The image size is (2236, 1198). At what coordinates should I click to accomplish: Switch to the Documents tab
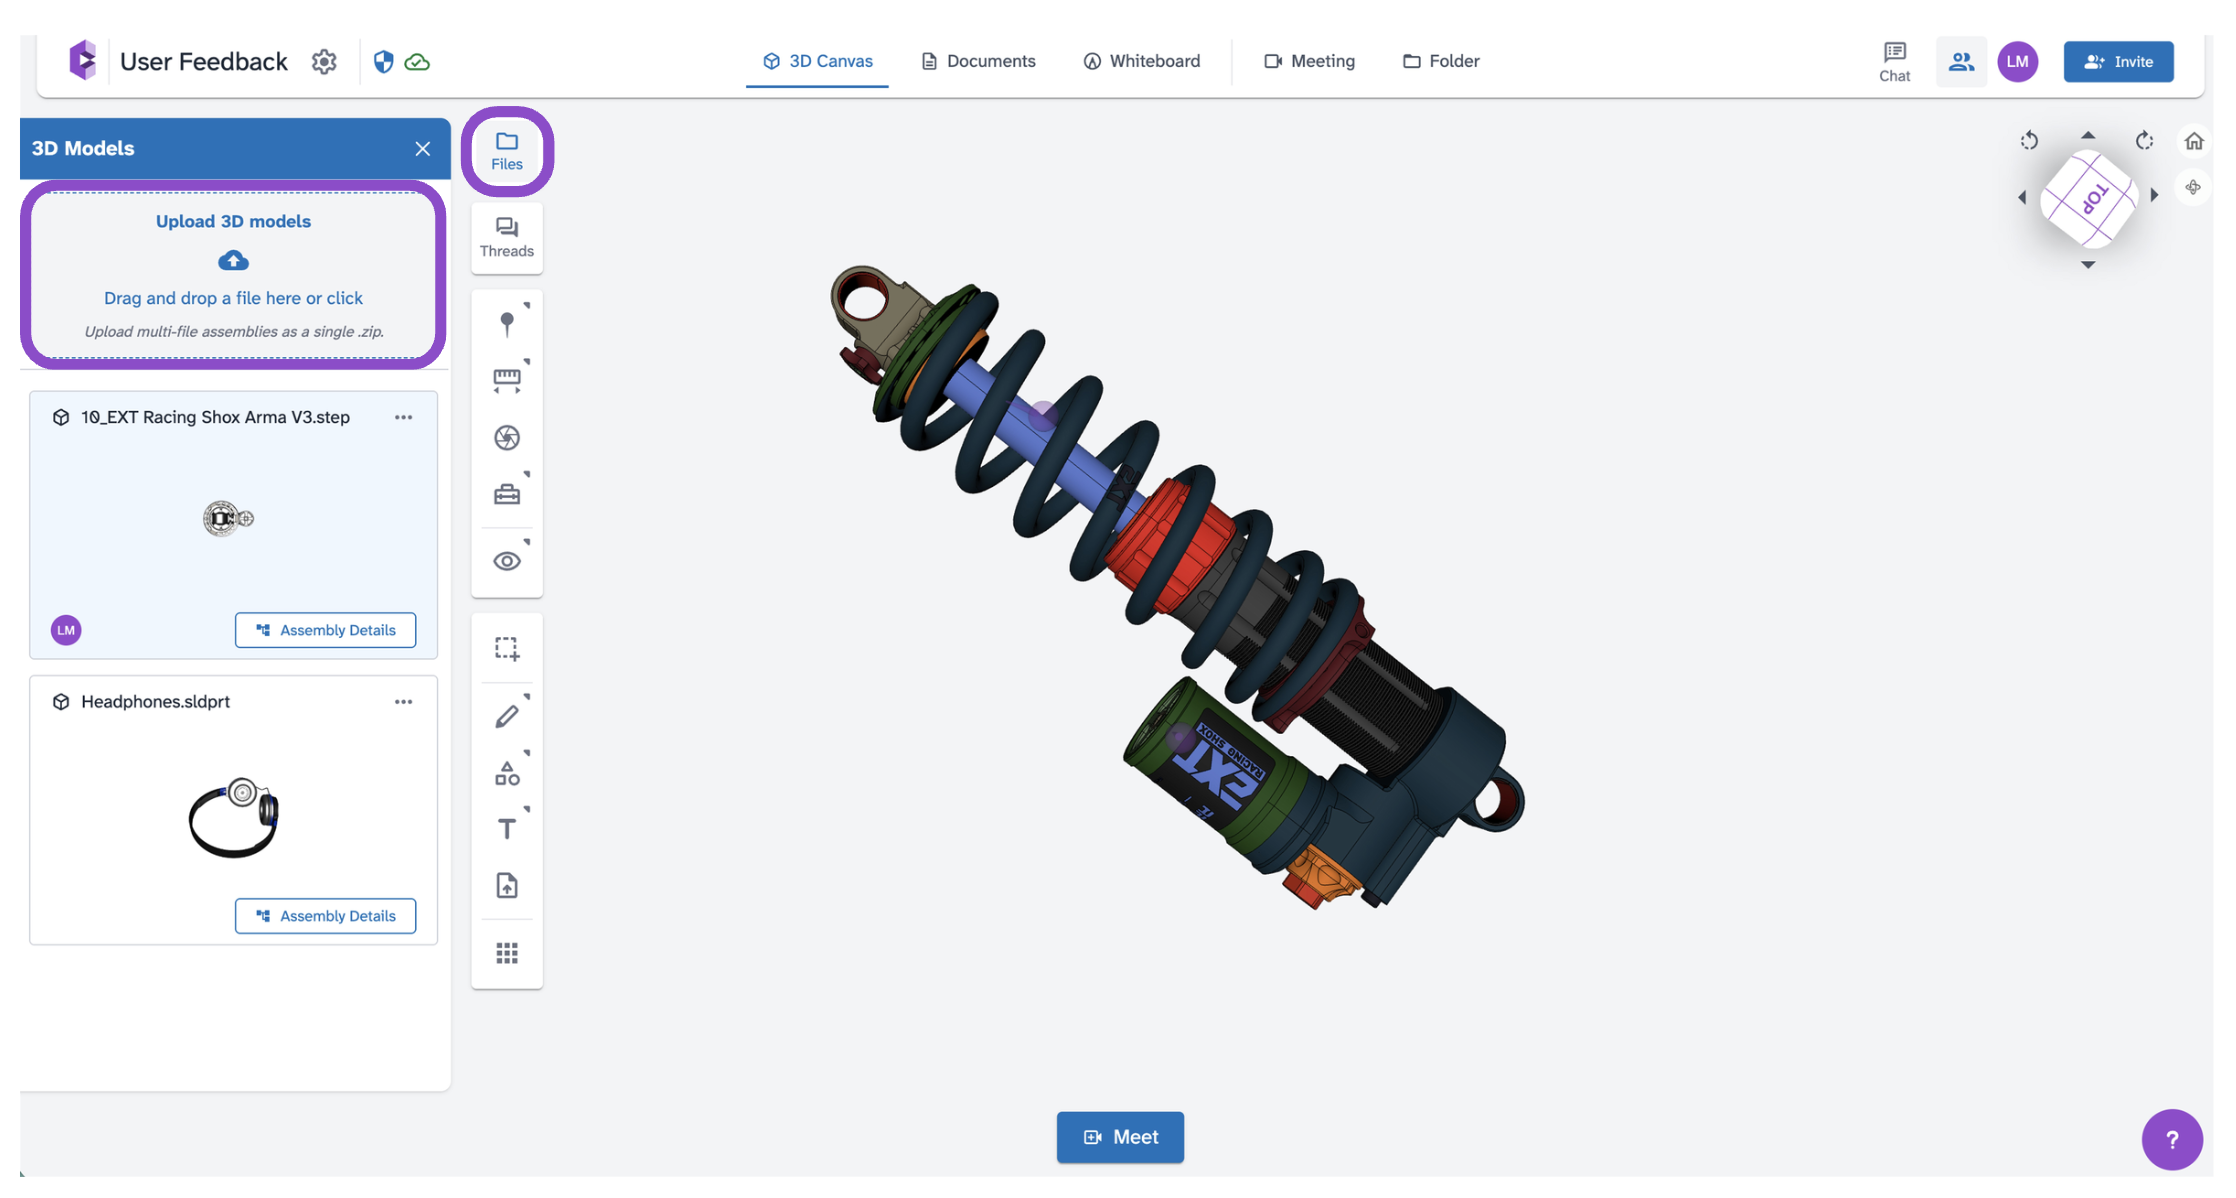tap(978, 61)
